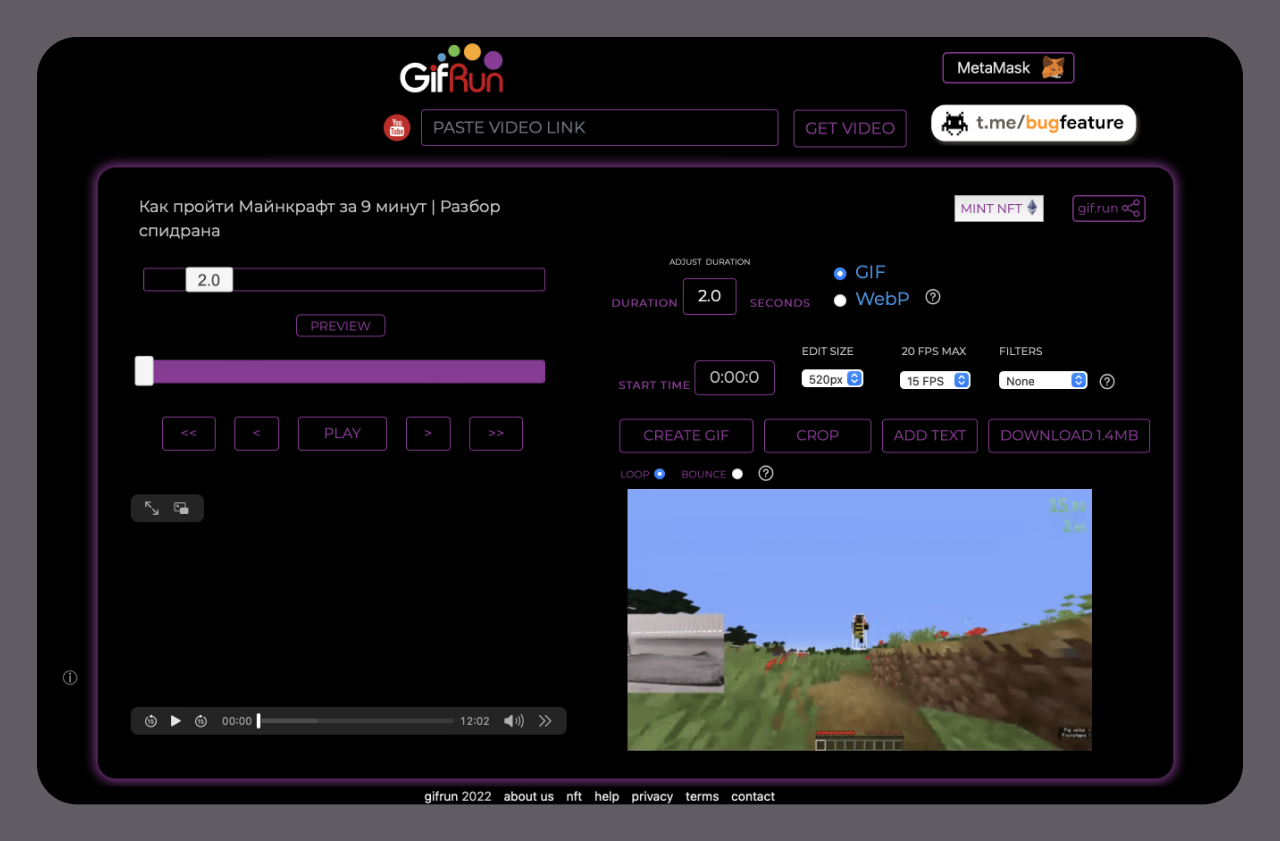Open the about us footer link
1280x841 pixels.
click(x=529, y=797)
